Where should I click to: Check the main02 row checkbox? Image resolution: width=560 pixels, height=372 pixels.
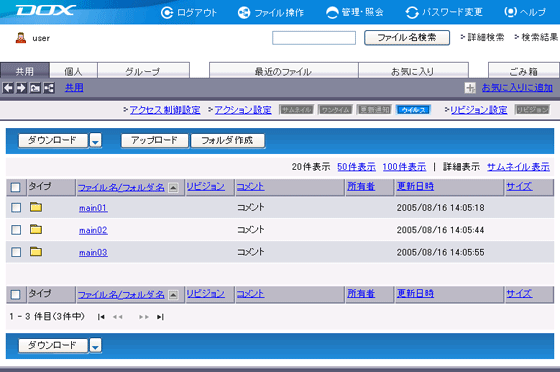click(16, 230)
